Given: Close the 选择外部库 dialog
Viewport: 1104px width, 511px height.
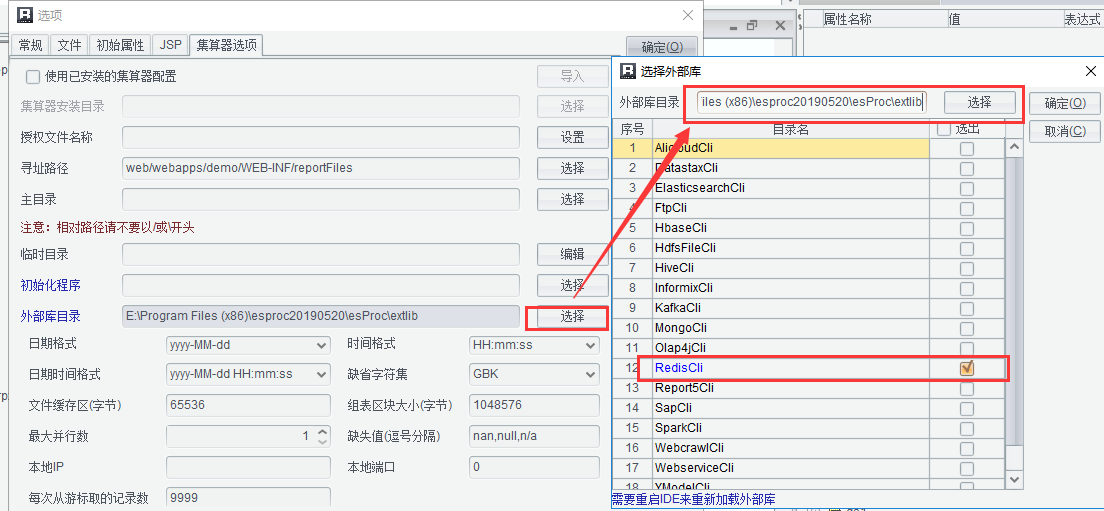Looking at the screenshot, I should point(1091,71).
